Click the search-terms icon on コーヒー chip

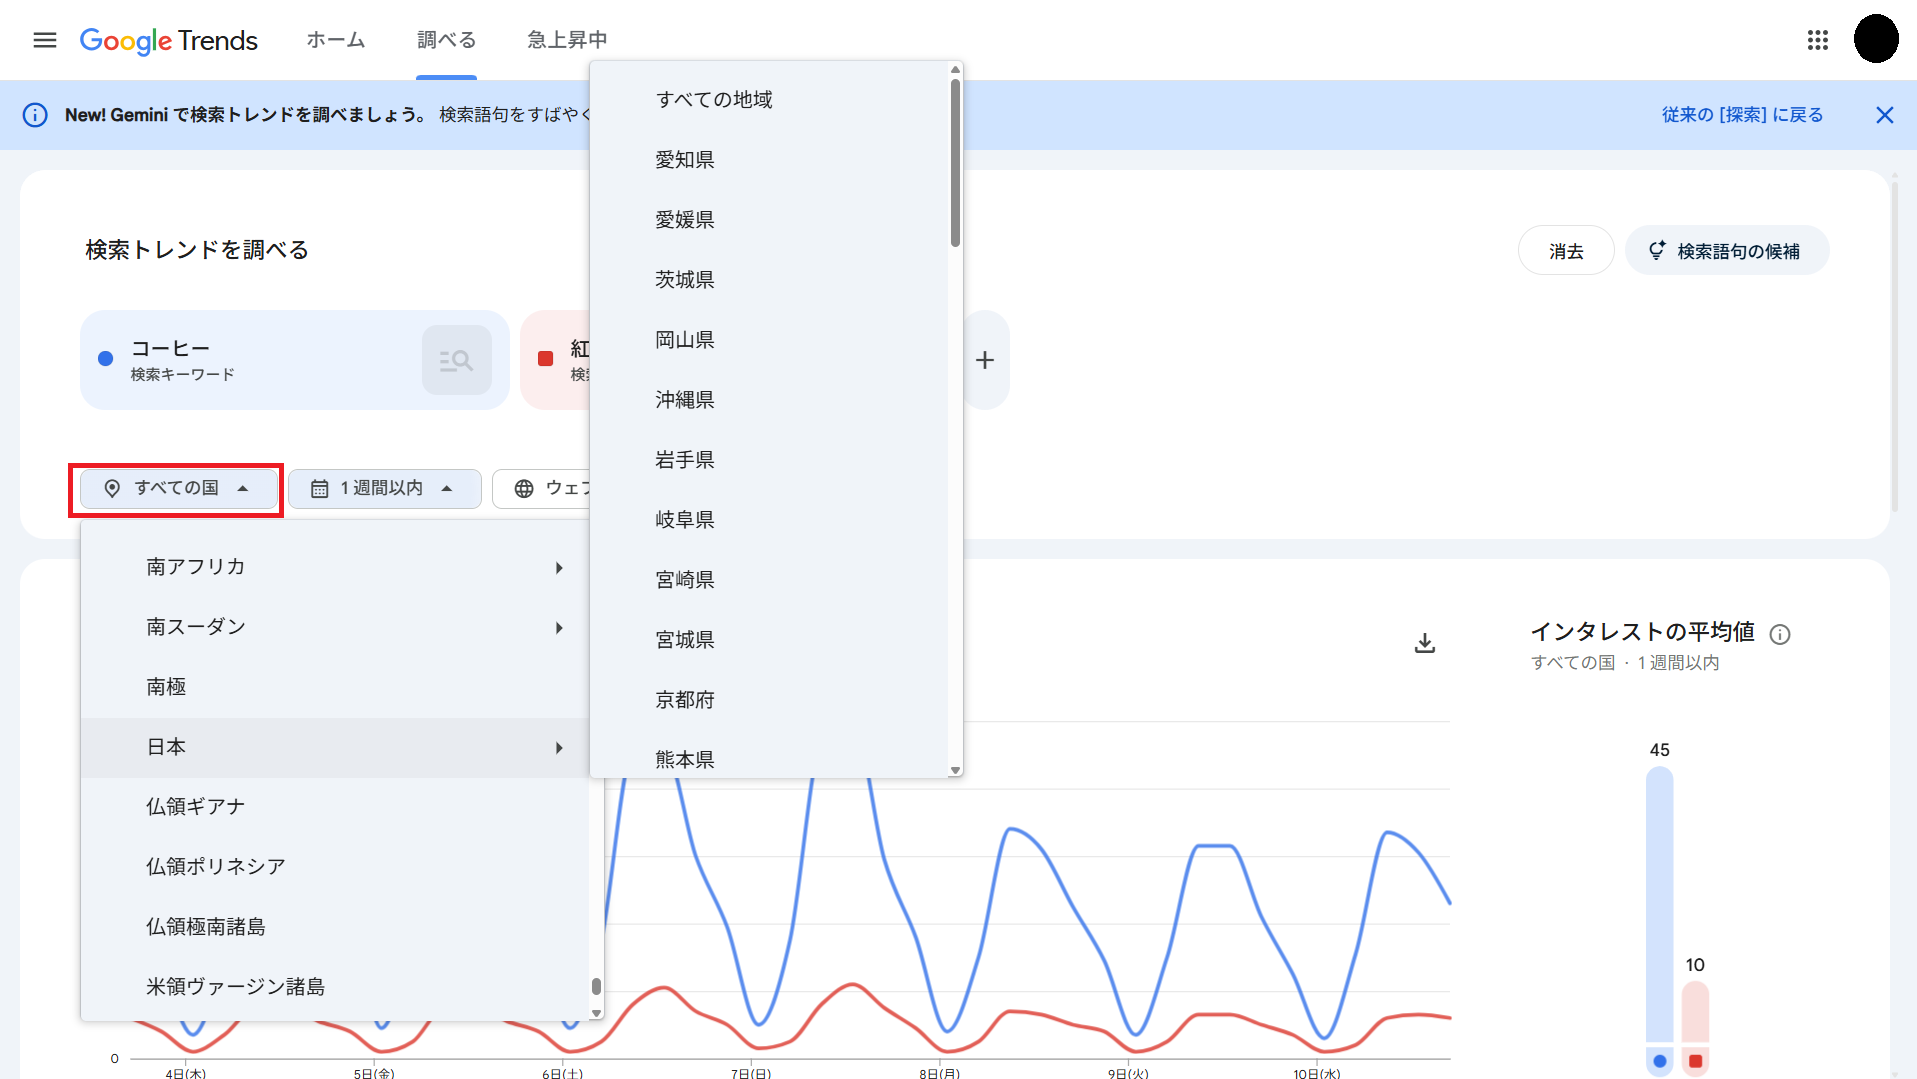click(457, 360)
